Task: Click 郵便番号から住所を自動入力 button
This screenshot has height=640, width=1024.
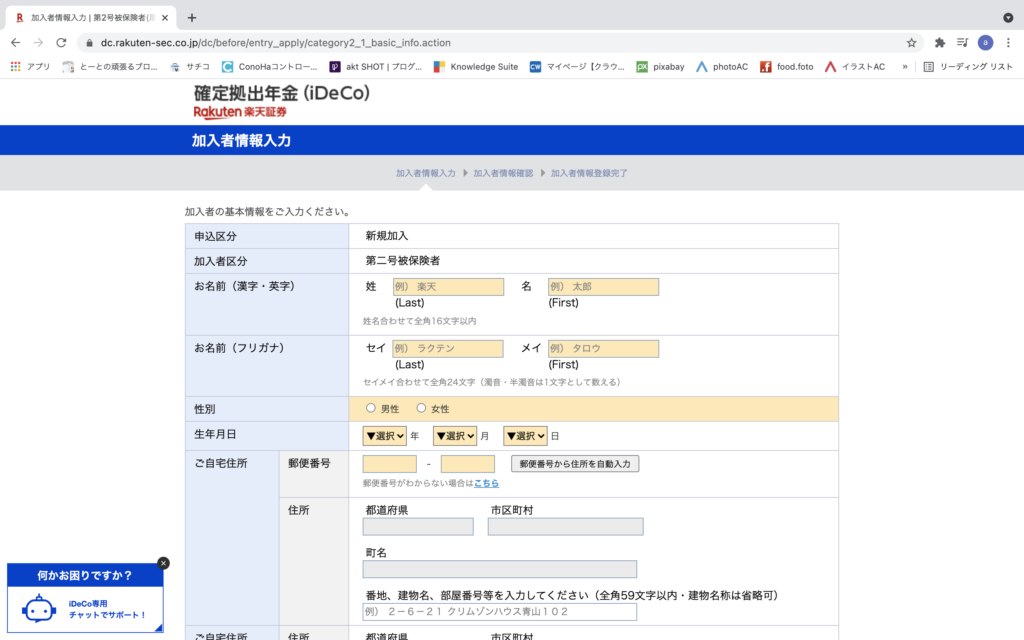Action: [x=575, y=464]
